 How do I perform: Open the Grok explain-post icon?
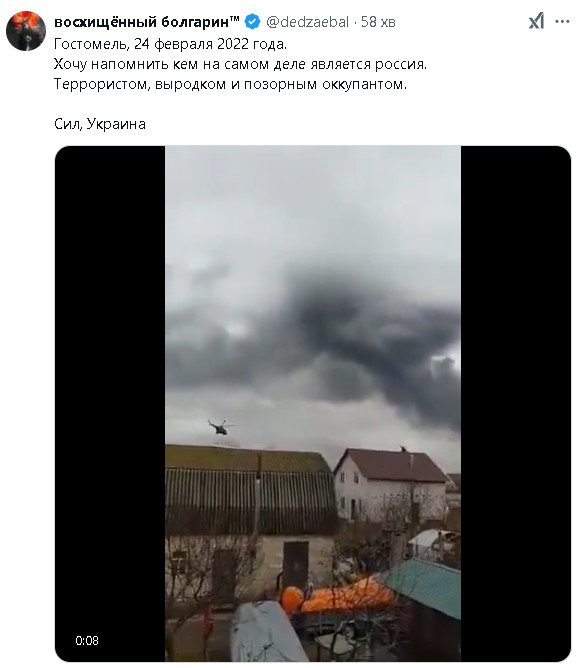tap(536, 21)
